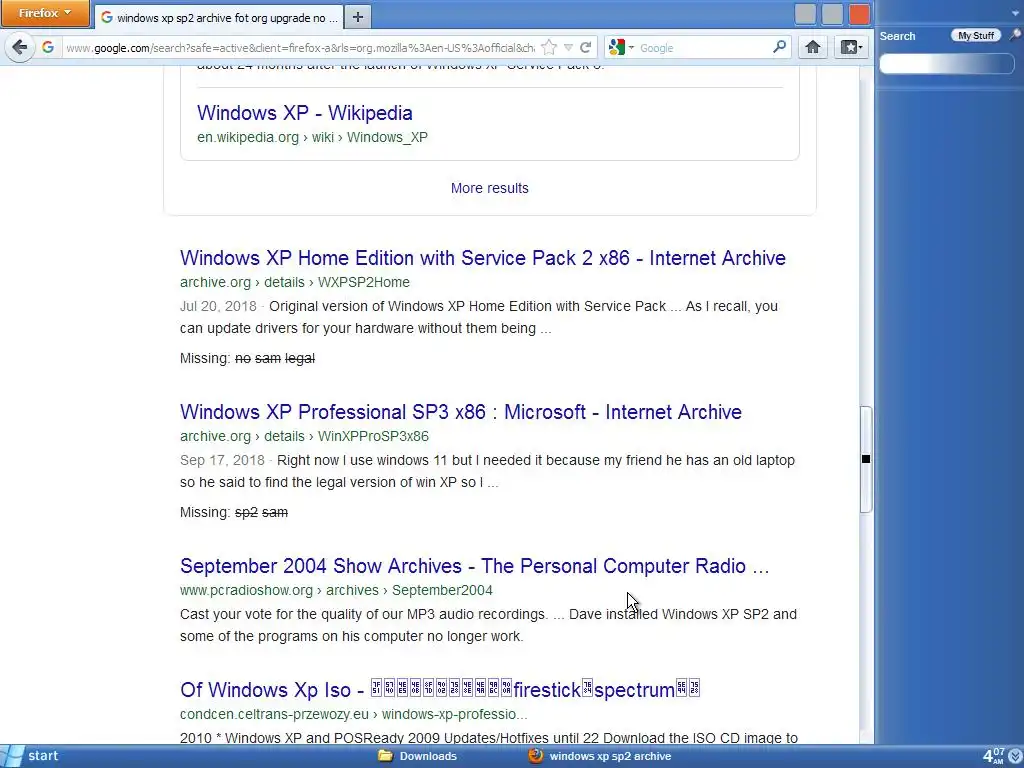Go back with the back arrow
1024x768 pixels.
(x=20, y=47)
